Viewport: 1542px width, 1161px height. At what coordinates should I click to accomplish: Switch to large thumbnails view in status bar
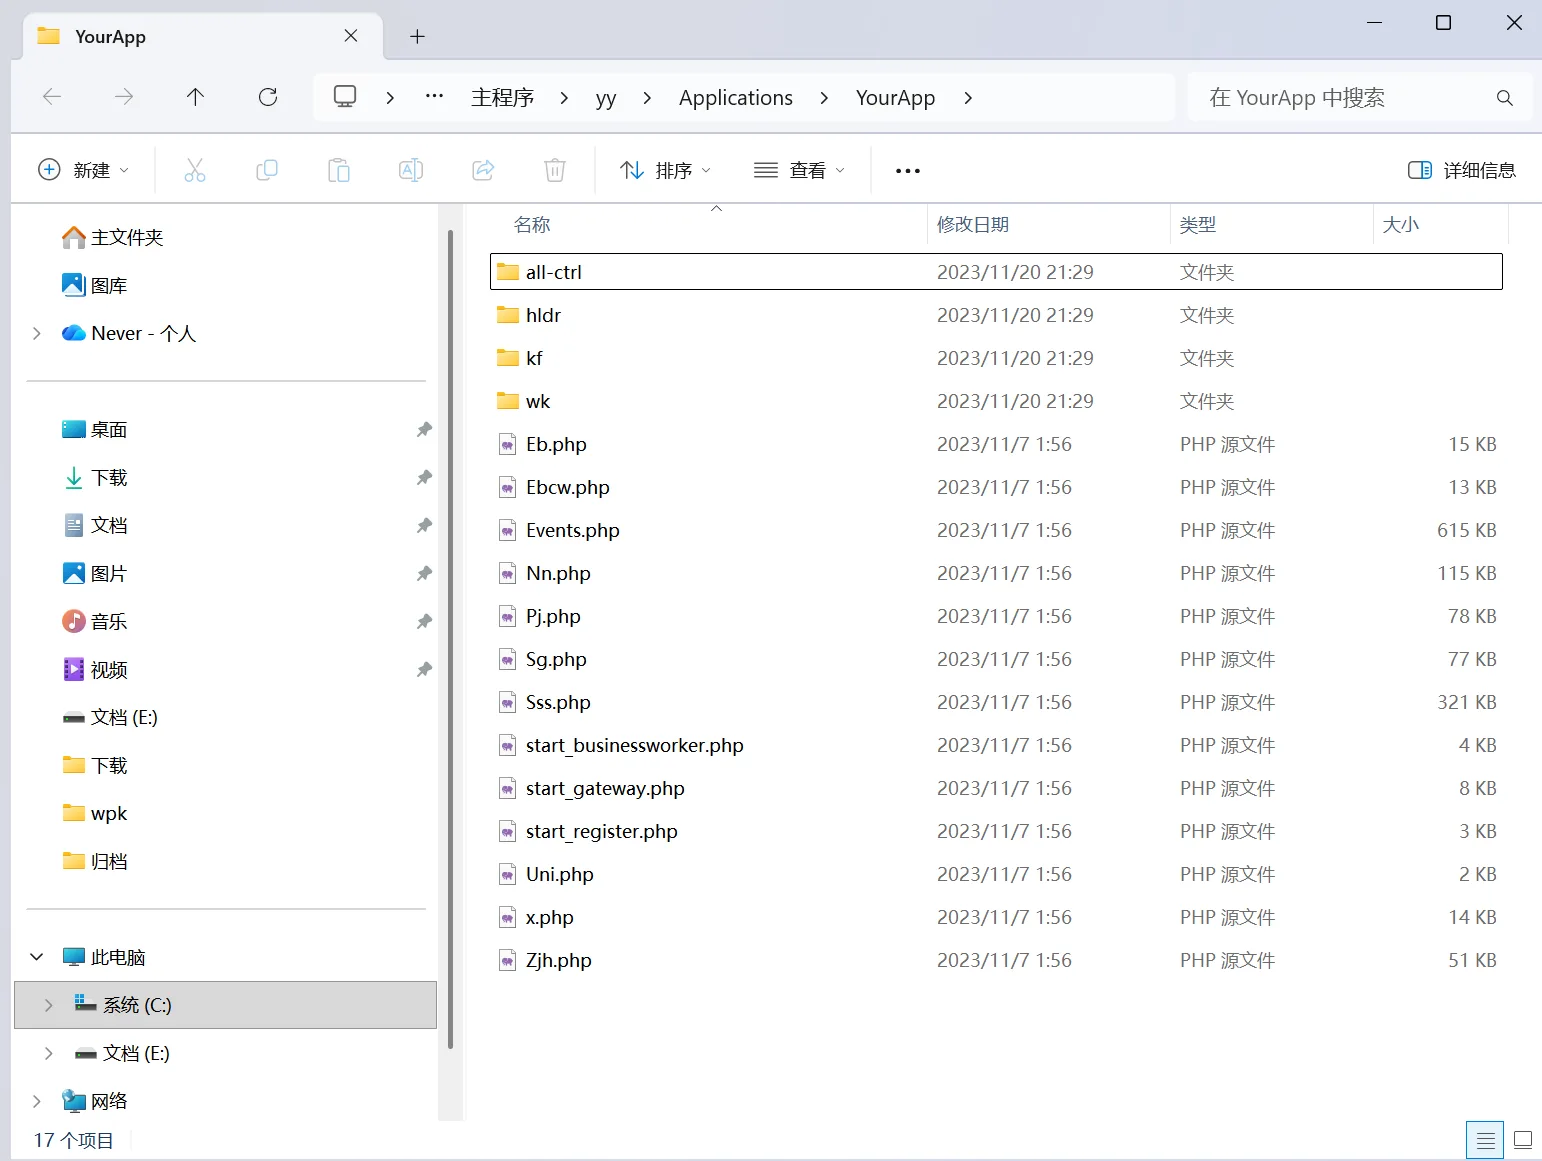point(1523,1140)
